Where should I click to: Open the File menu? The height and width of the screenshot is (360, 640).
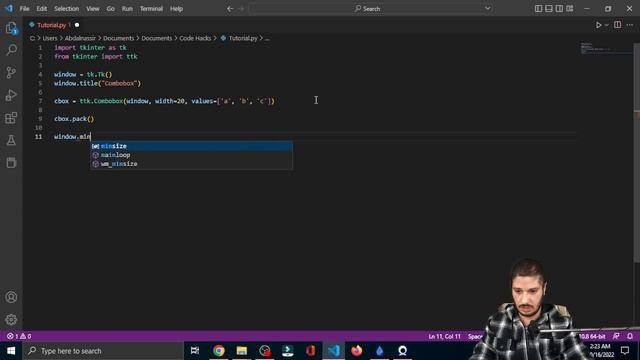(x=24, y=9)
